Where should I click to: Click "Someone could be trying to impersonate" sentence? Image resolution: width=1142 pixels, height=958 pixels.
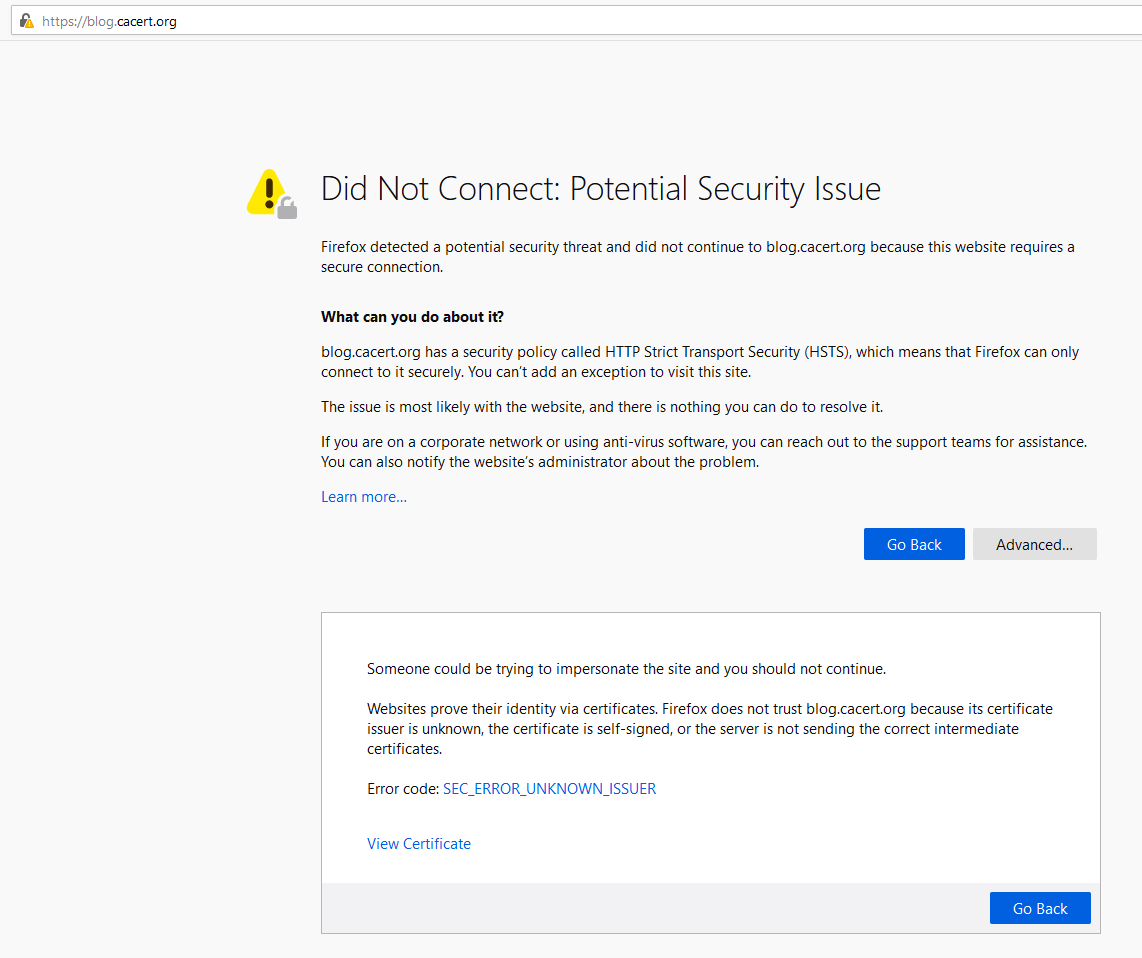pyautogui.click(x=626, y=669)
